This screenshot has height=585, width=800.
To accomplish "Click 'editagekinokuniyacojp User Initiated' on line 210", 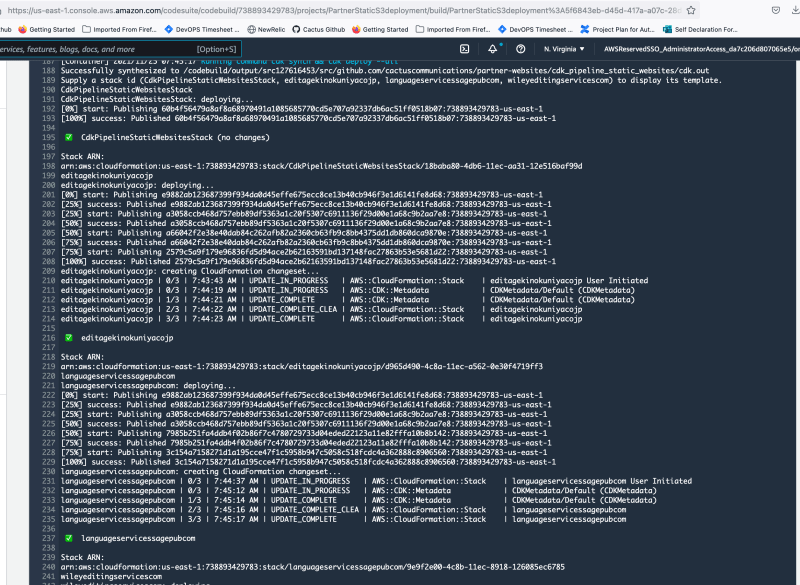I will coord(569,281).
